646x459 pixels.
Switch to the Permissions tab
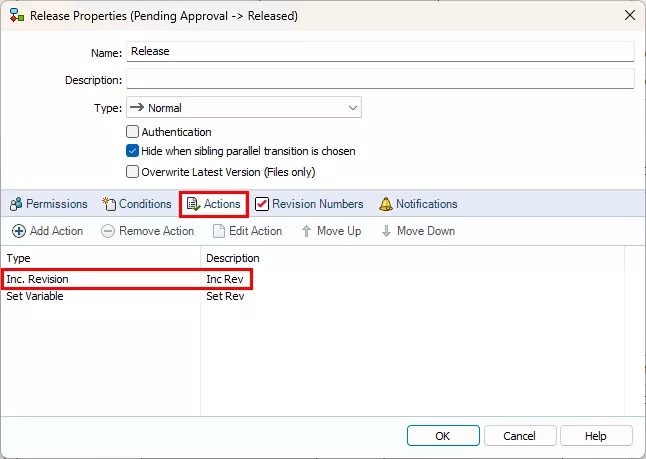pos(49,204)
